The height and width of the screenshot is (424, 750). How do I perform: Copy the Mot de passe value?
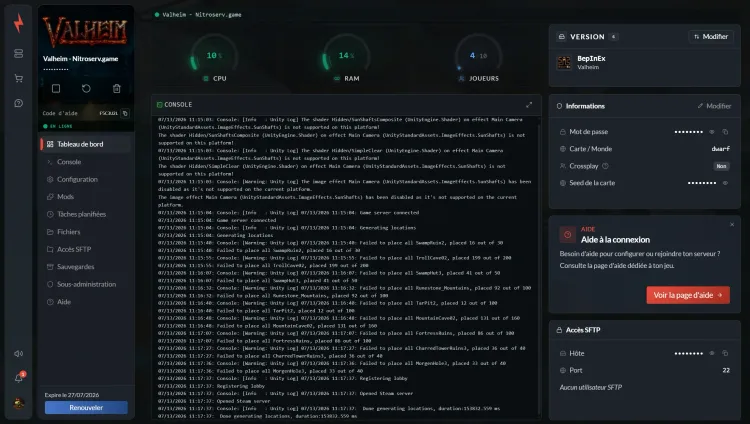(x=725, y=132)
